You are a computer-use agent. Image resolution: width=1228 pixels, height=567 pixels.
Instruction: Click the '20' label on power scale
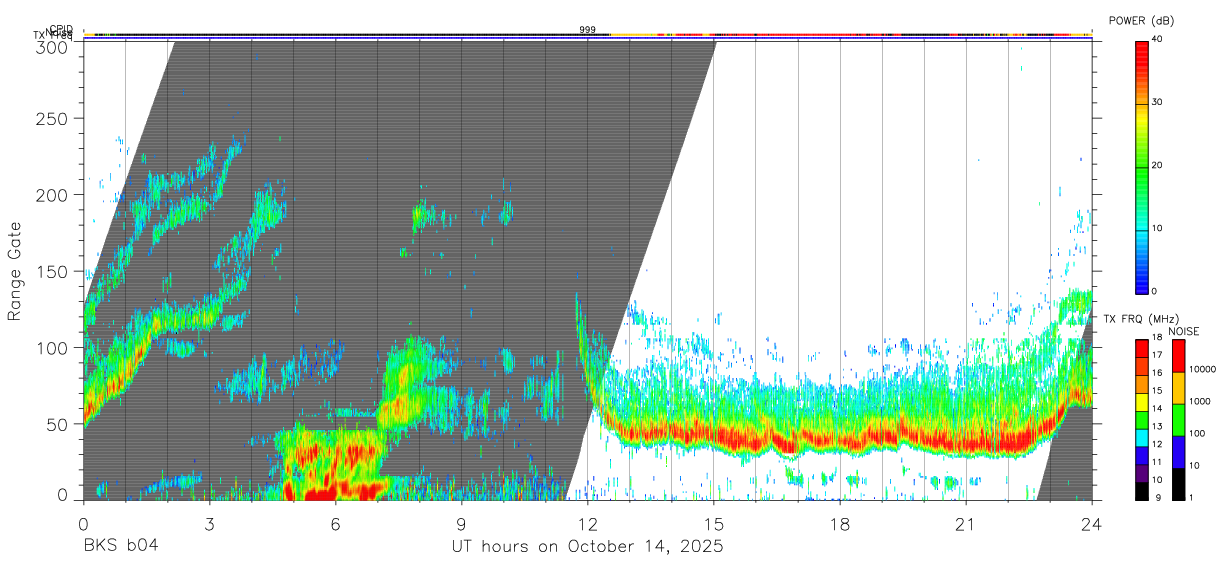(x=1158, y=166)
